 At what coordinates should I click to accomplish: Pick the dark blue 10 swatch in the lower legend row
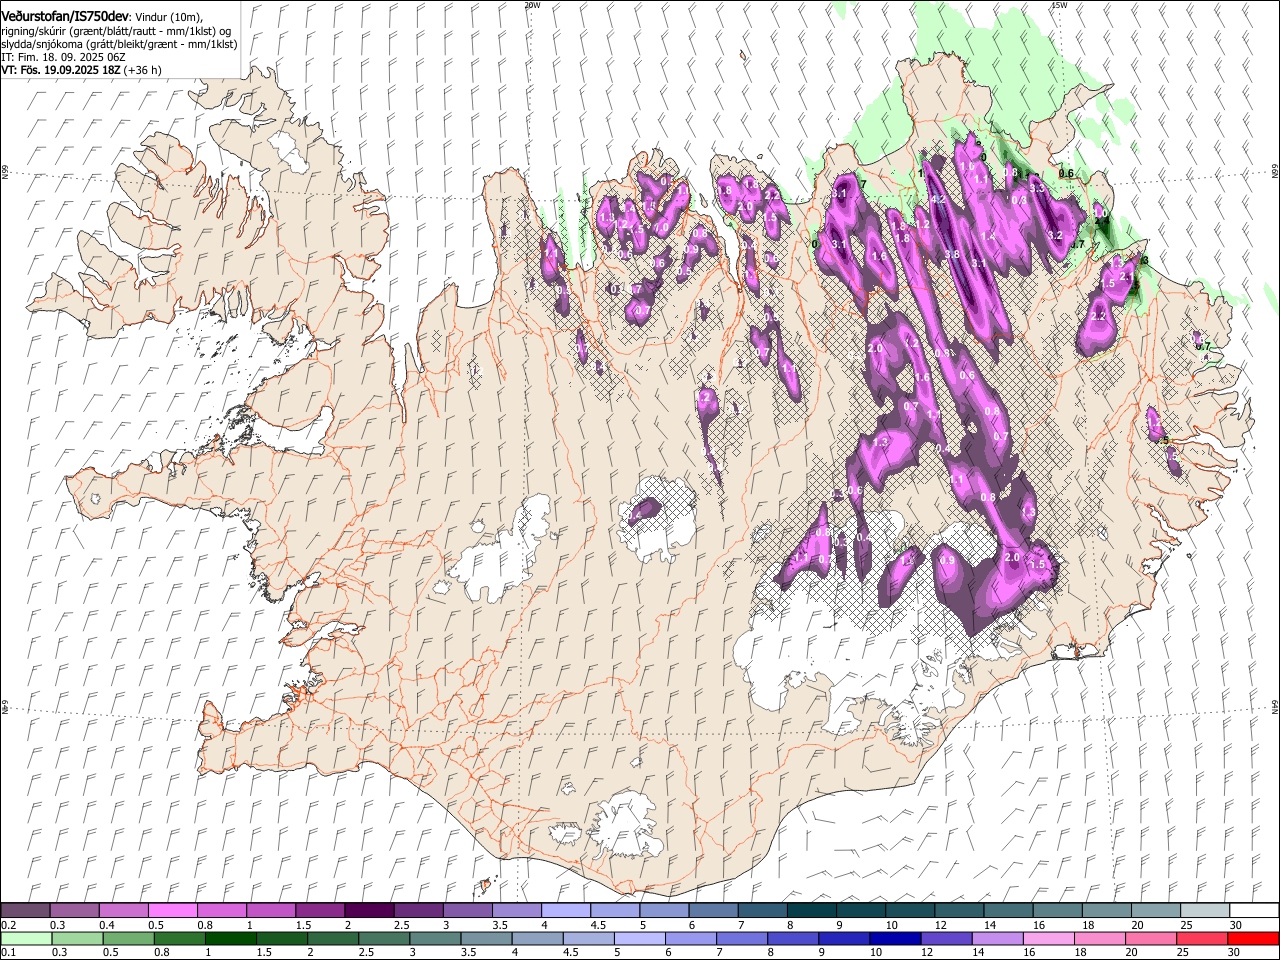click(894, 938)
